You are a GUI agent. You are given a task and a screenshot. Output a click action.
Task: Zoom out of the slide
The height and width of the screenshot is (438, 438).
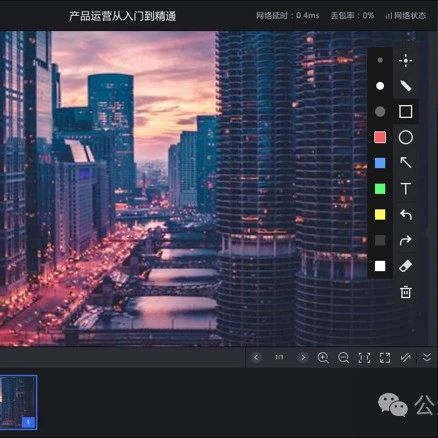(x=343, y=358)
